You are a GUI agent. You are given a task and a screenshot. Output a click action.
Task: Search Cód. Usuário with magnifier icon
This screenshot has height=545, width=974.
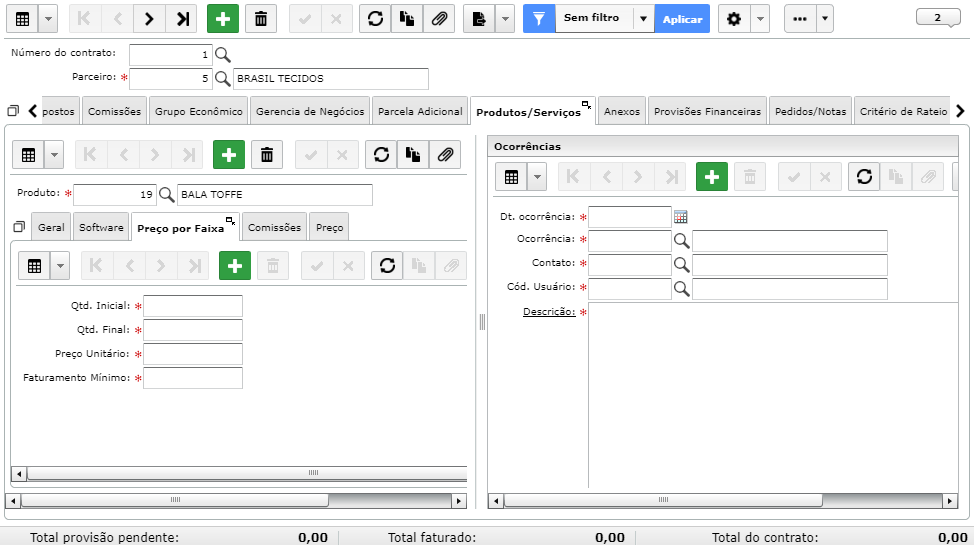coord(682,289)
